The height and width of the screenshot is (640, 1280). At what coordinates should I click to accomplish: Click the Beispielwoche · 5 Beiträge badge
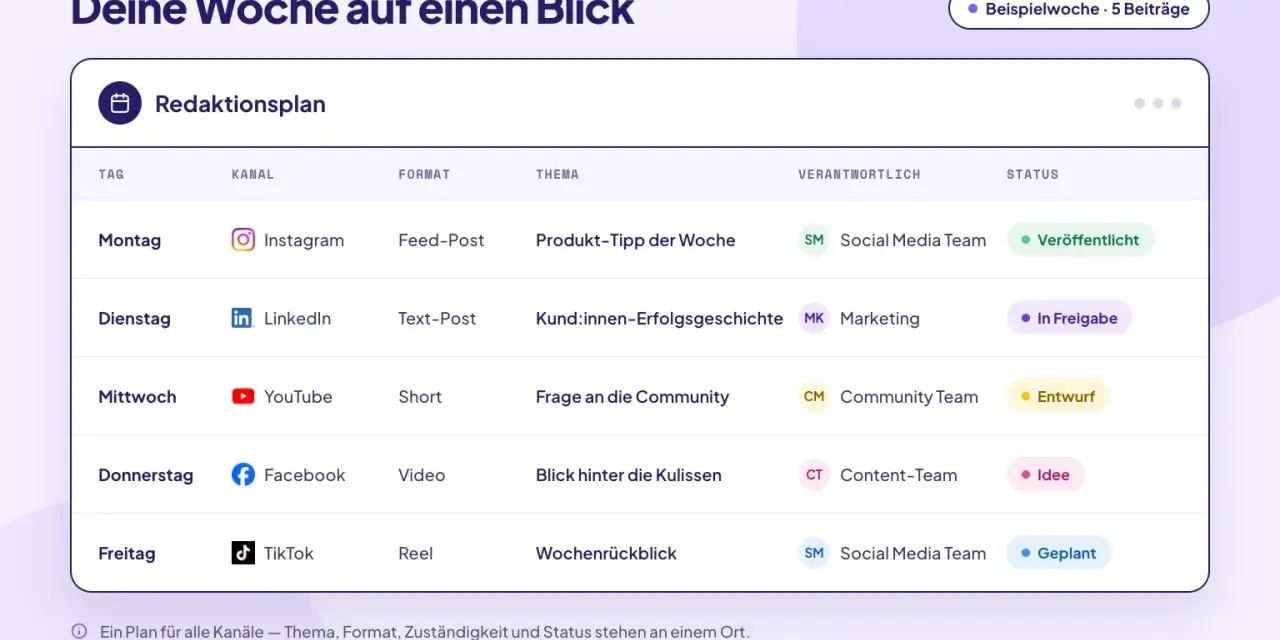click(x=1079, y=9)
